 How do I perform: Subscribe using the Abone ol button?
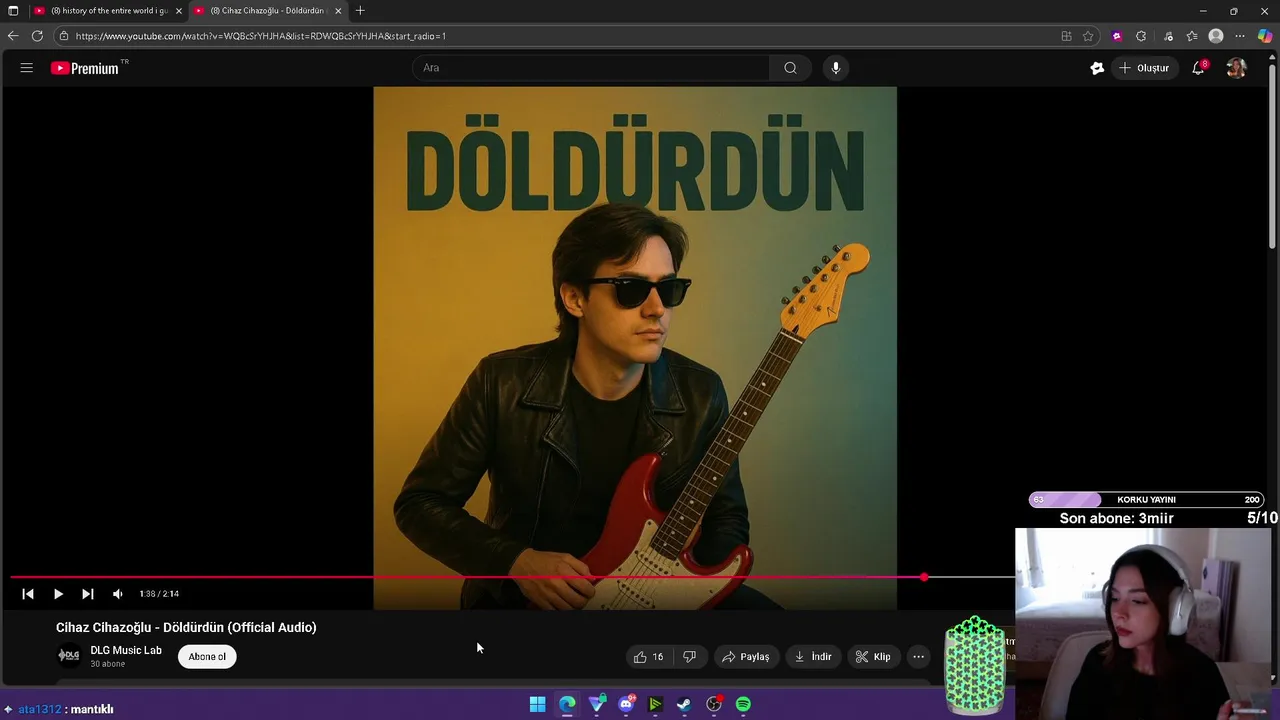207,657
